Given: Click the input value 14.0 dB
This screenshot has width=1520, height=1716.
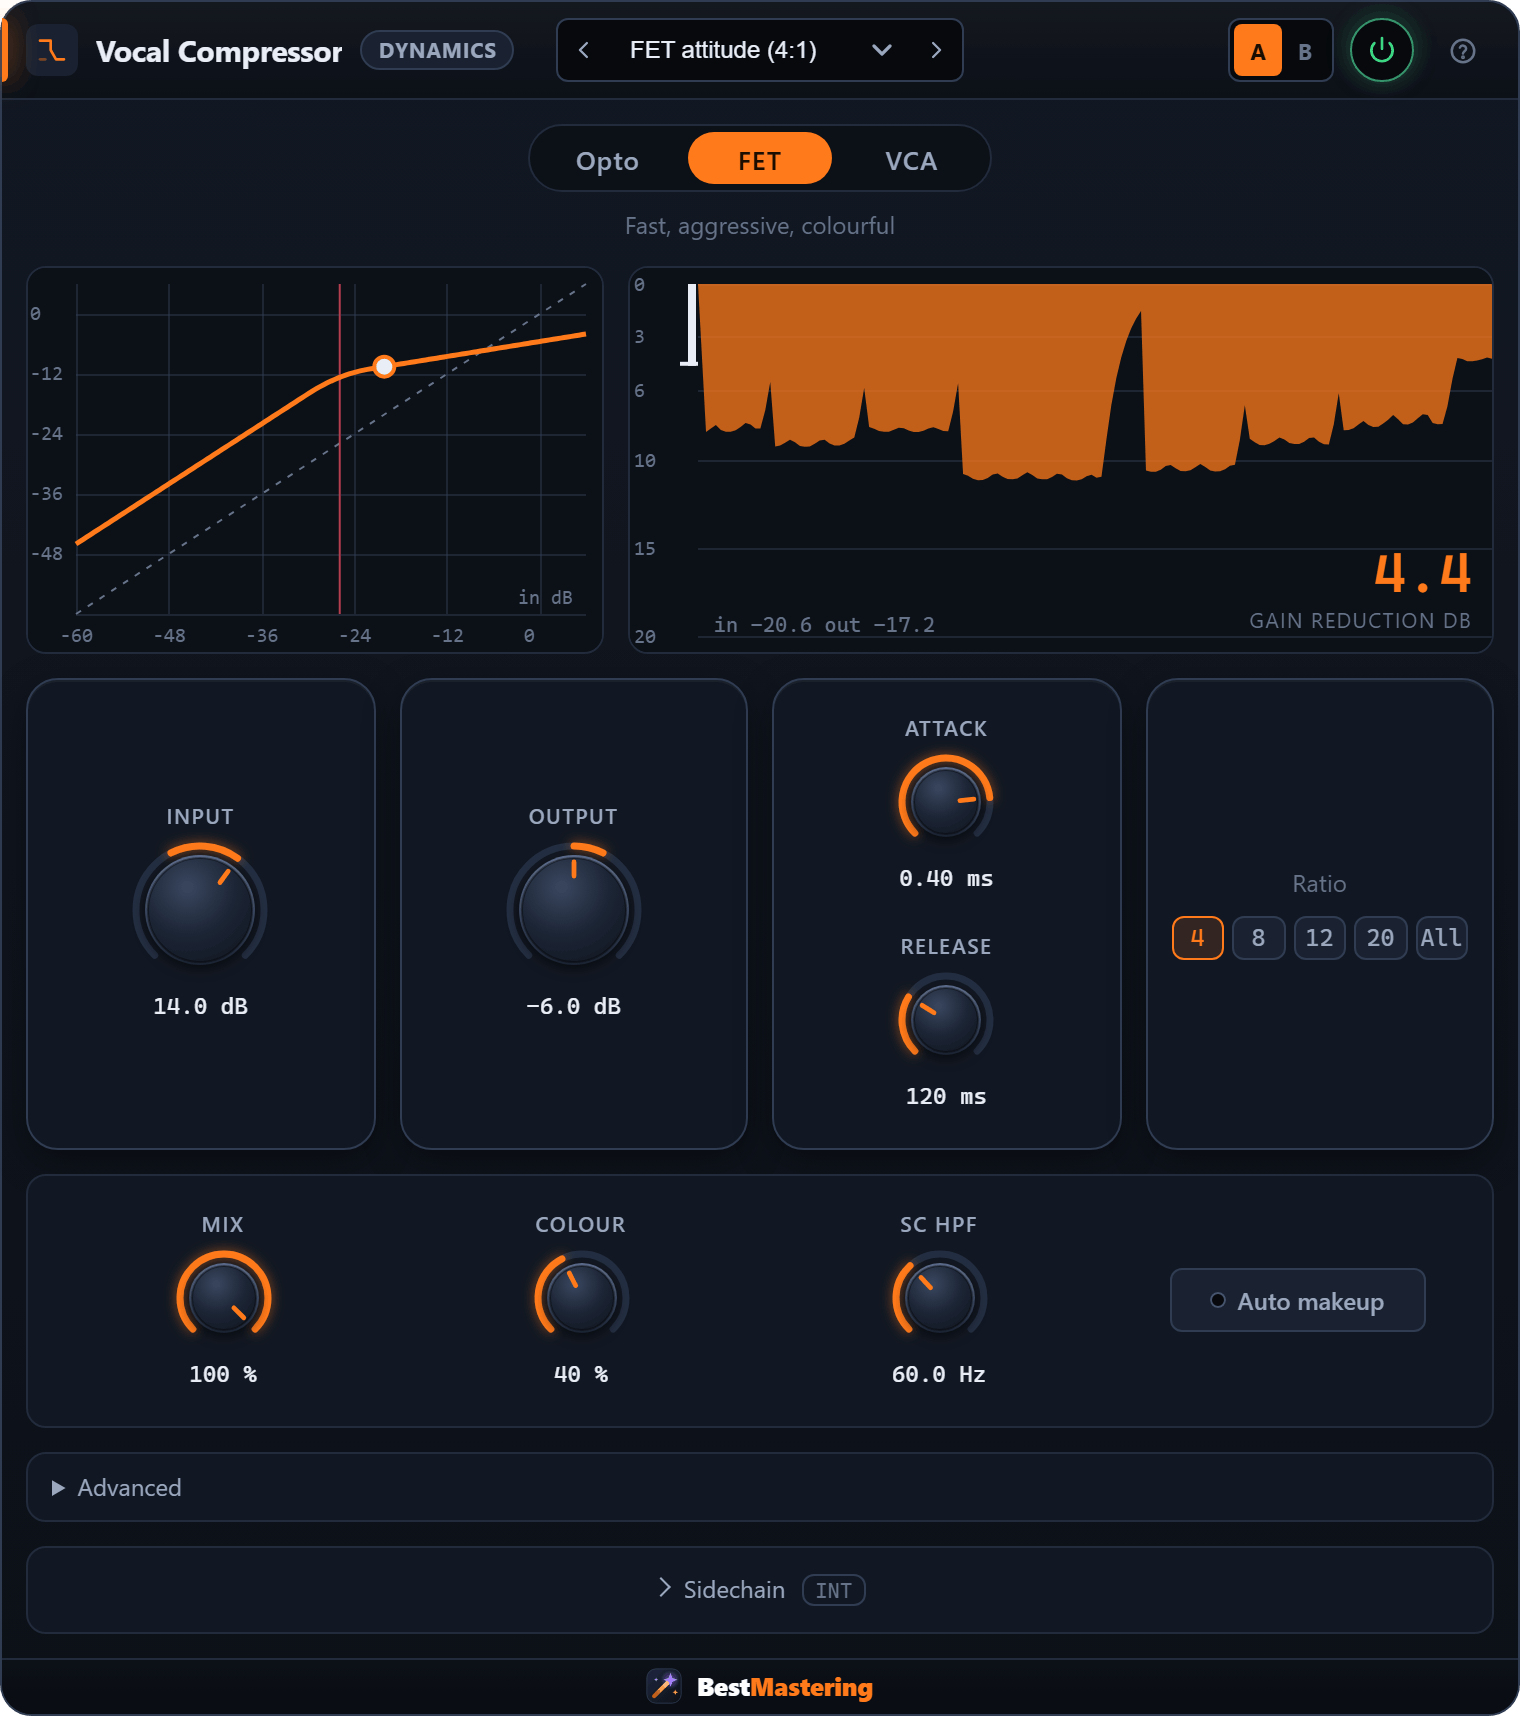Looking at the screenshot, I should pos(200,1006).
